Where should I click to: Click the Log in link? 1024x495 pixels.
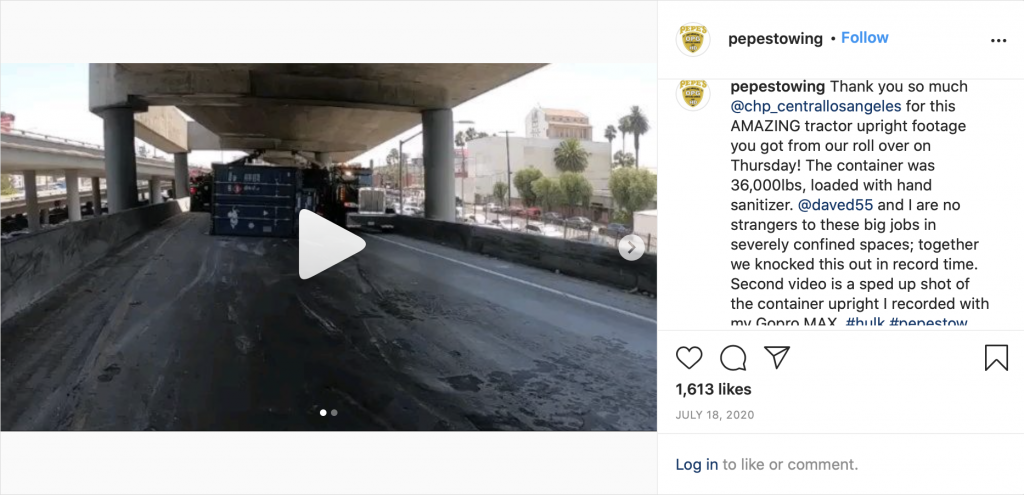[x=696, y=465]
